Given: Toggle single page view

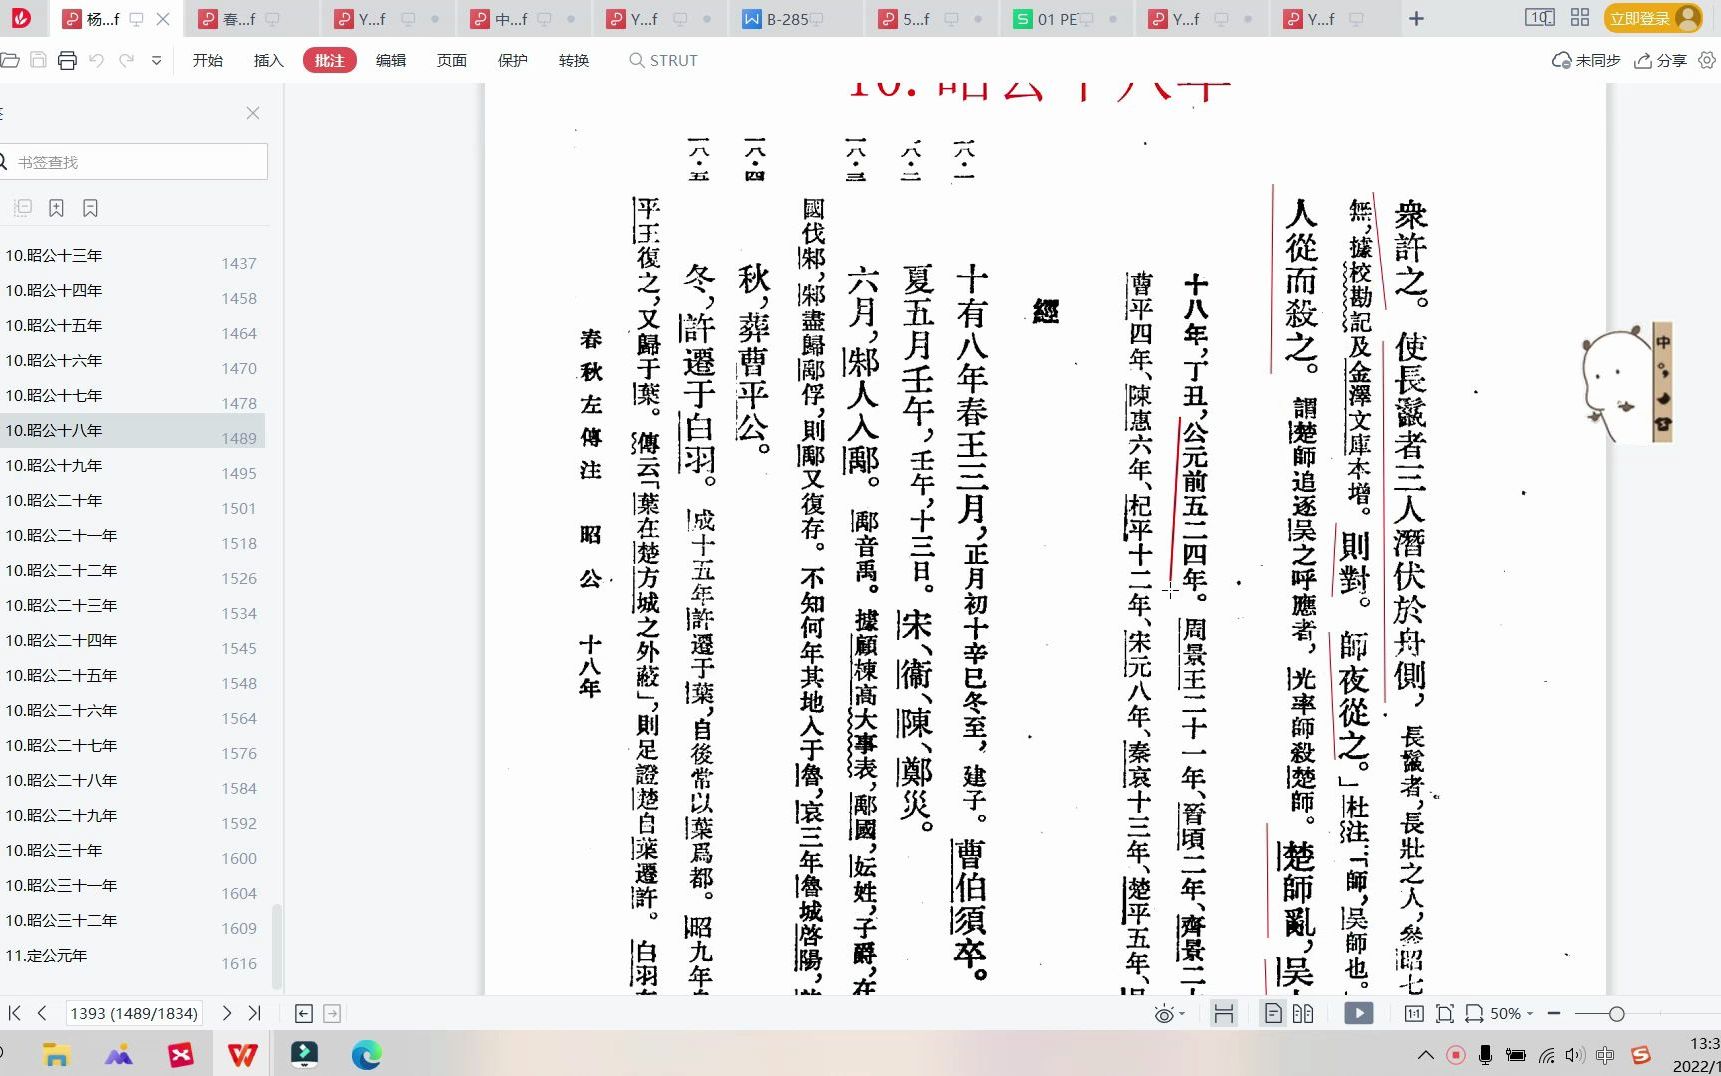Looking at the screenshot, I should tap(1273, 1014).
